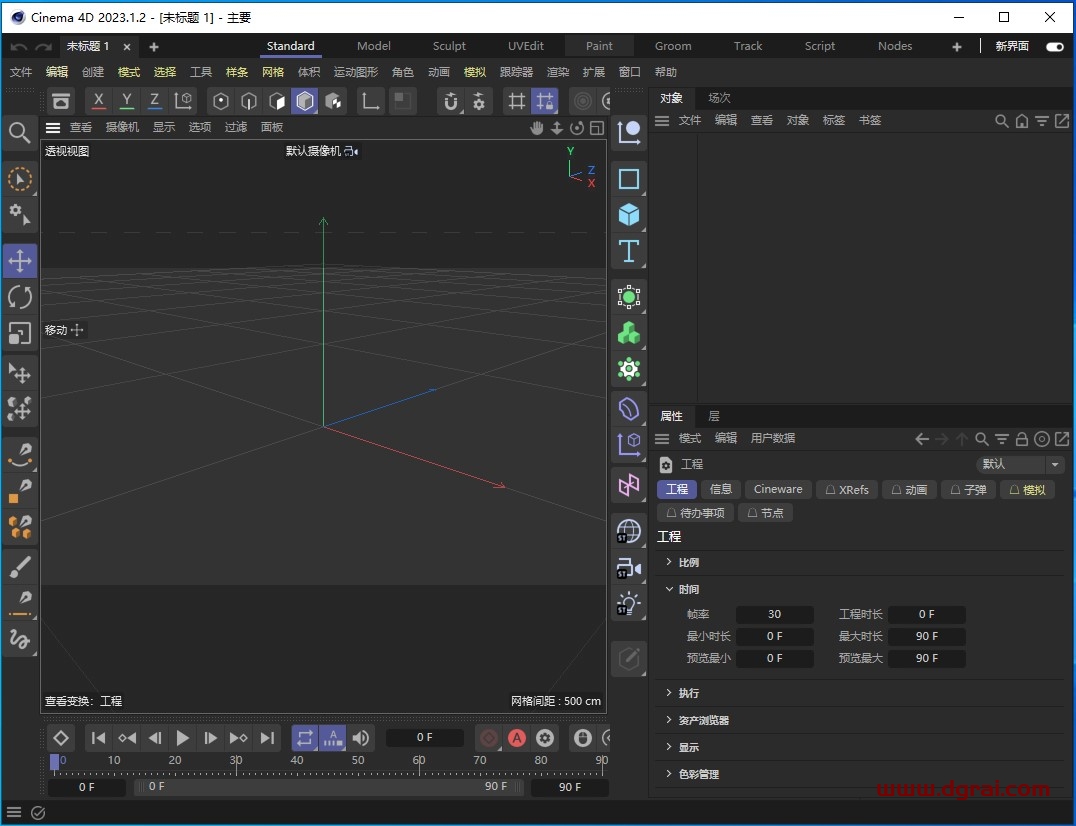Select the Scale tool
1076x826 pixels.
click(20, 333)
